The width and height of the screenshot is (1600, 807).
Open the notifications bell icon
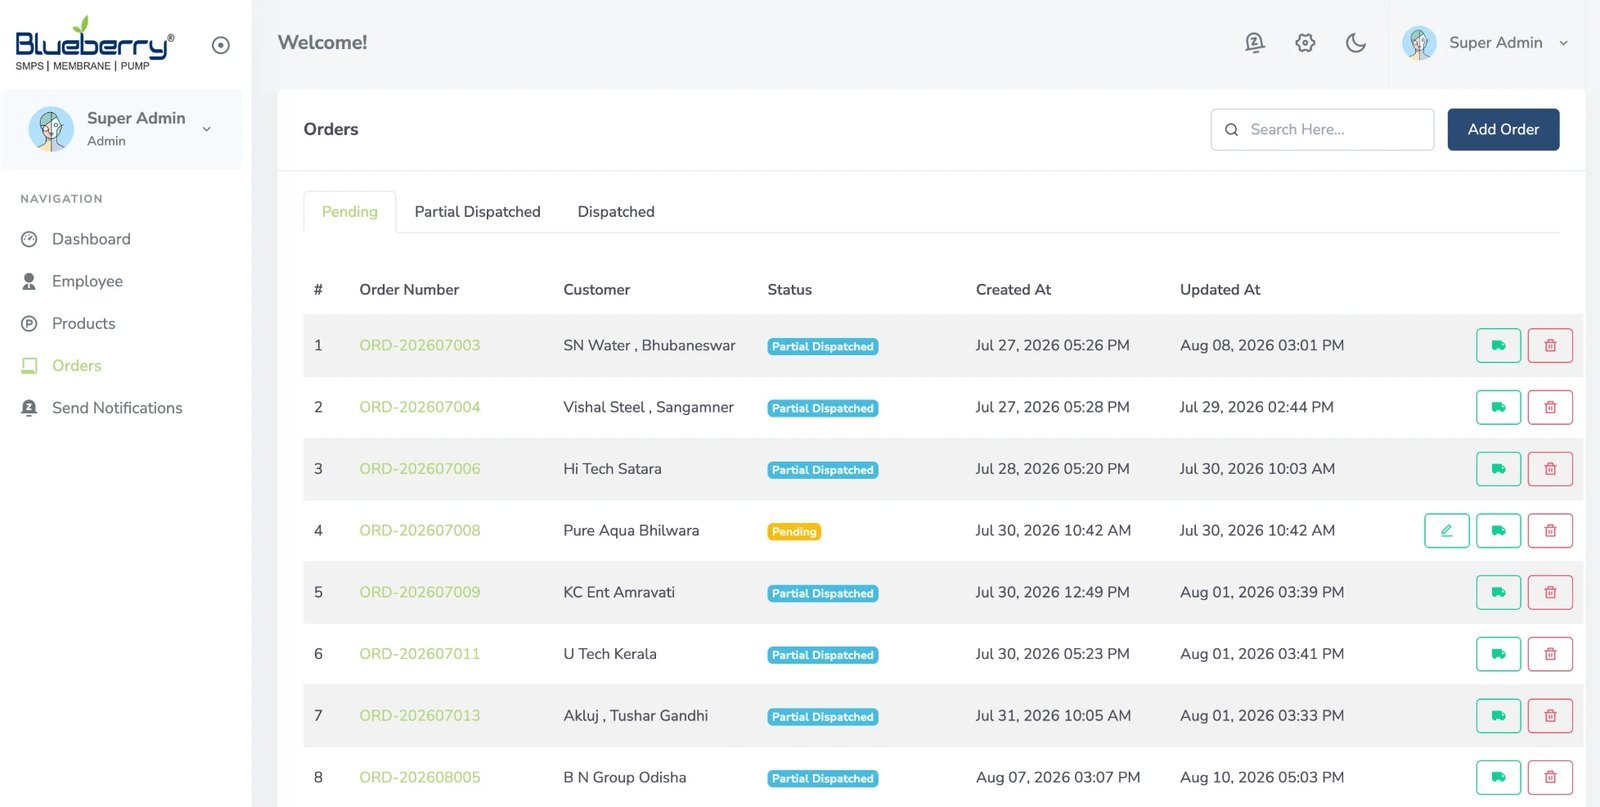[1254, 43]
